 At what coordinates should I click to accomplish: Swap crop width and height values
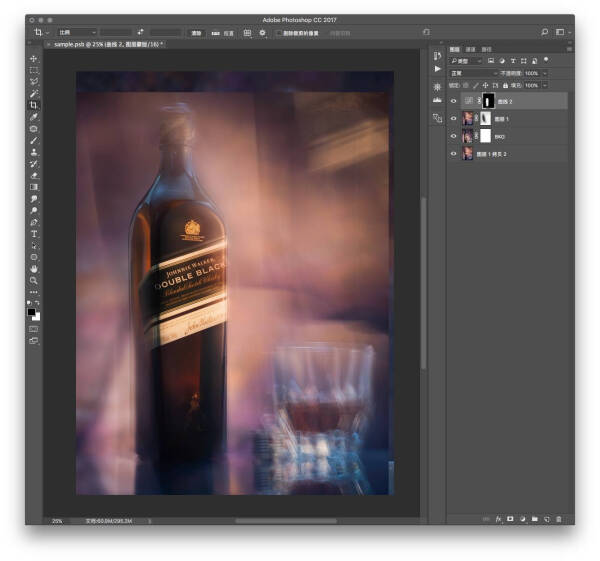tap(140, 32)
